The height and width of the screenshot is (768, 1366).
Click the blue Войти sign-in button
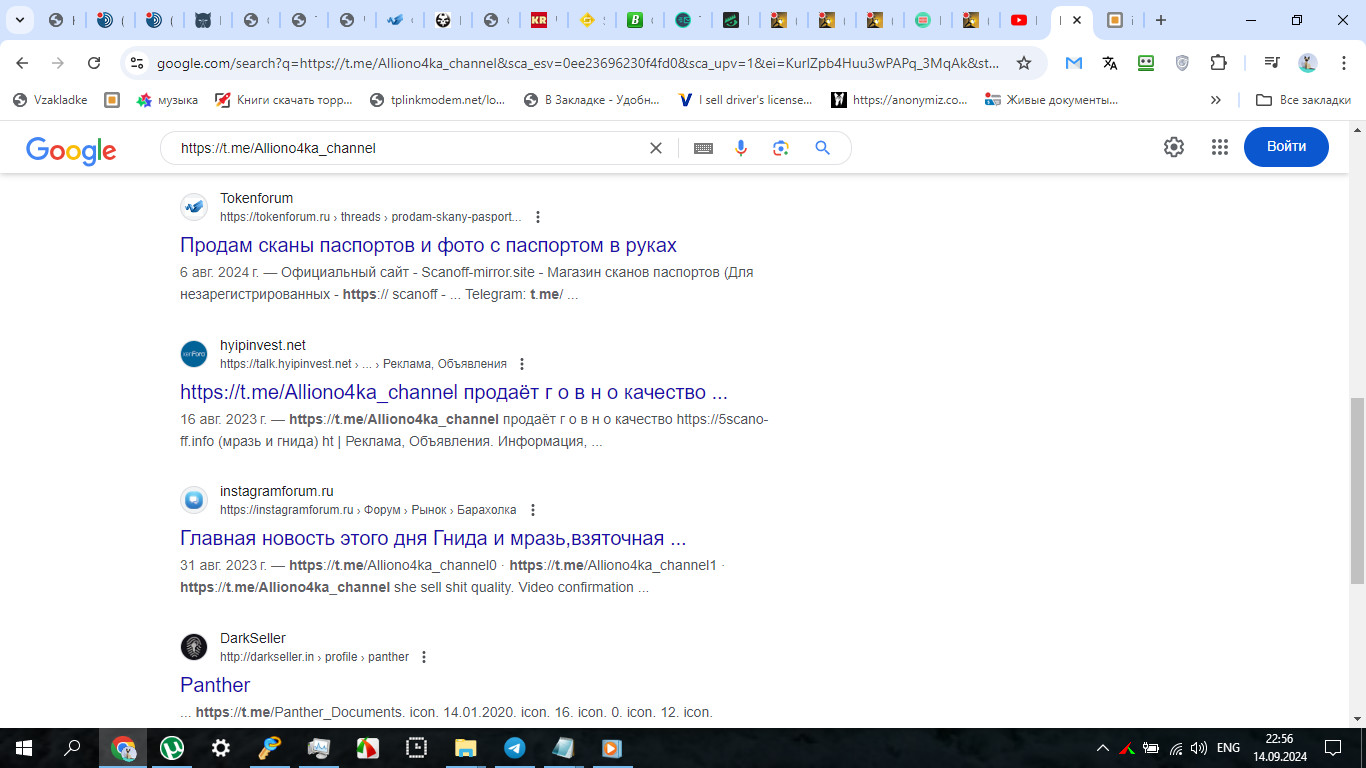(x=1286, y=147)
